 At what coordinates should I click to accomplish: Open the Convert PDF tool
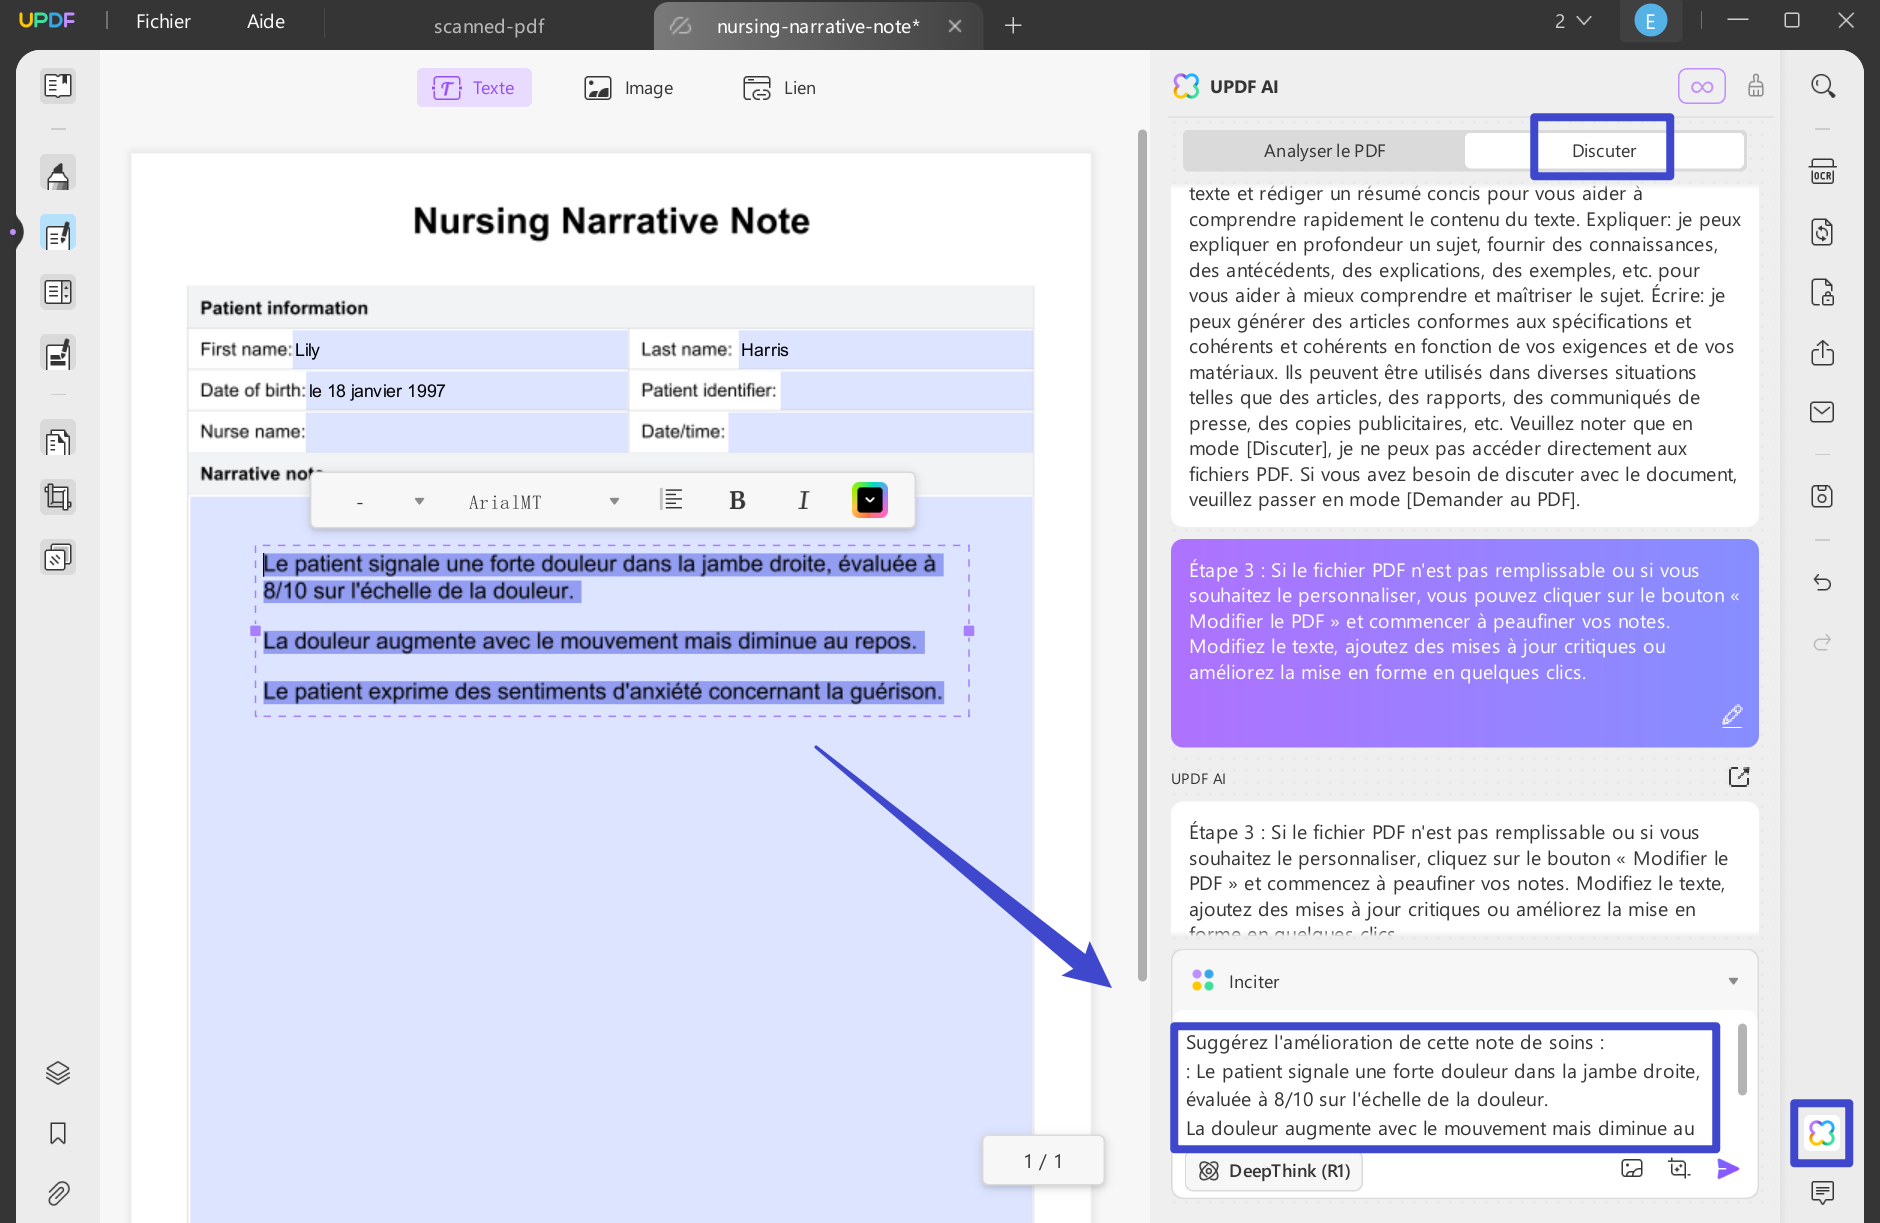[x=1822, y=232]
